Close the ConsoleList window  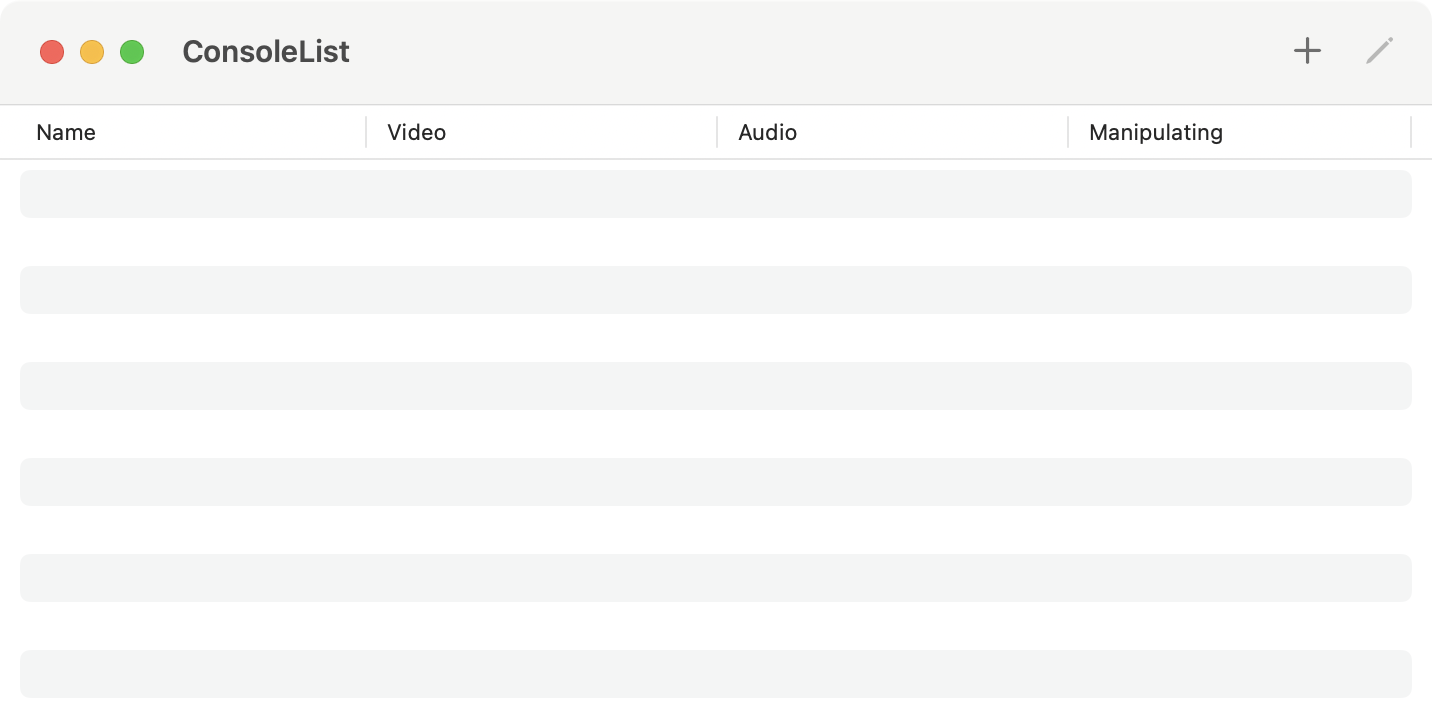52,52
